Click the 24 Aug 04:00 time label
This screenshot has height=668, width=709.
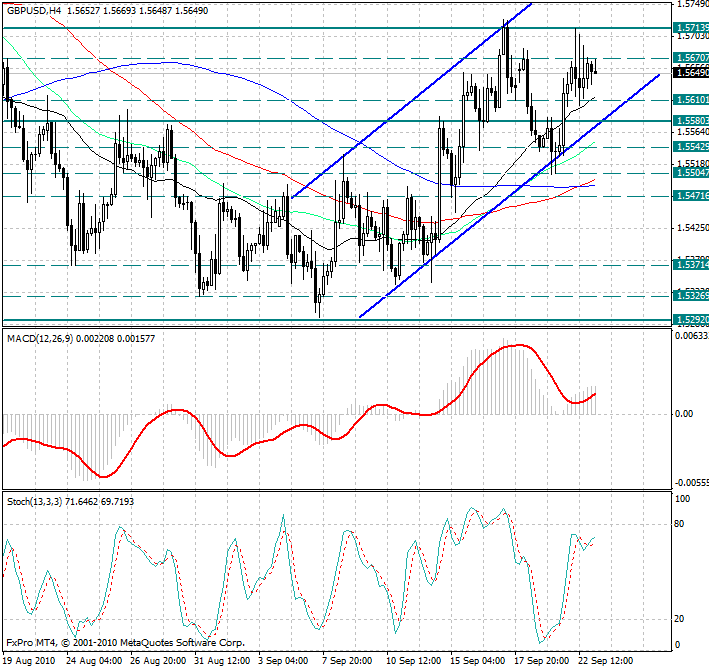tap(94, 661)
